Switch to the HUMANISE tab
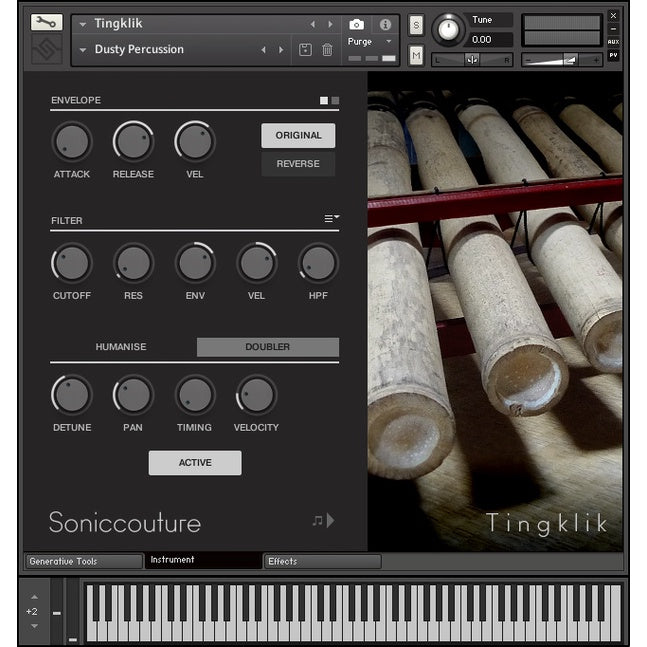This screenshot has height=647, width=647. coord(121,347)
